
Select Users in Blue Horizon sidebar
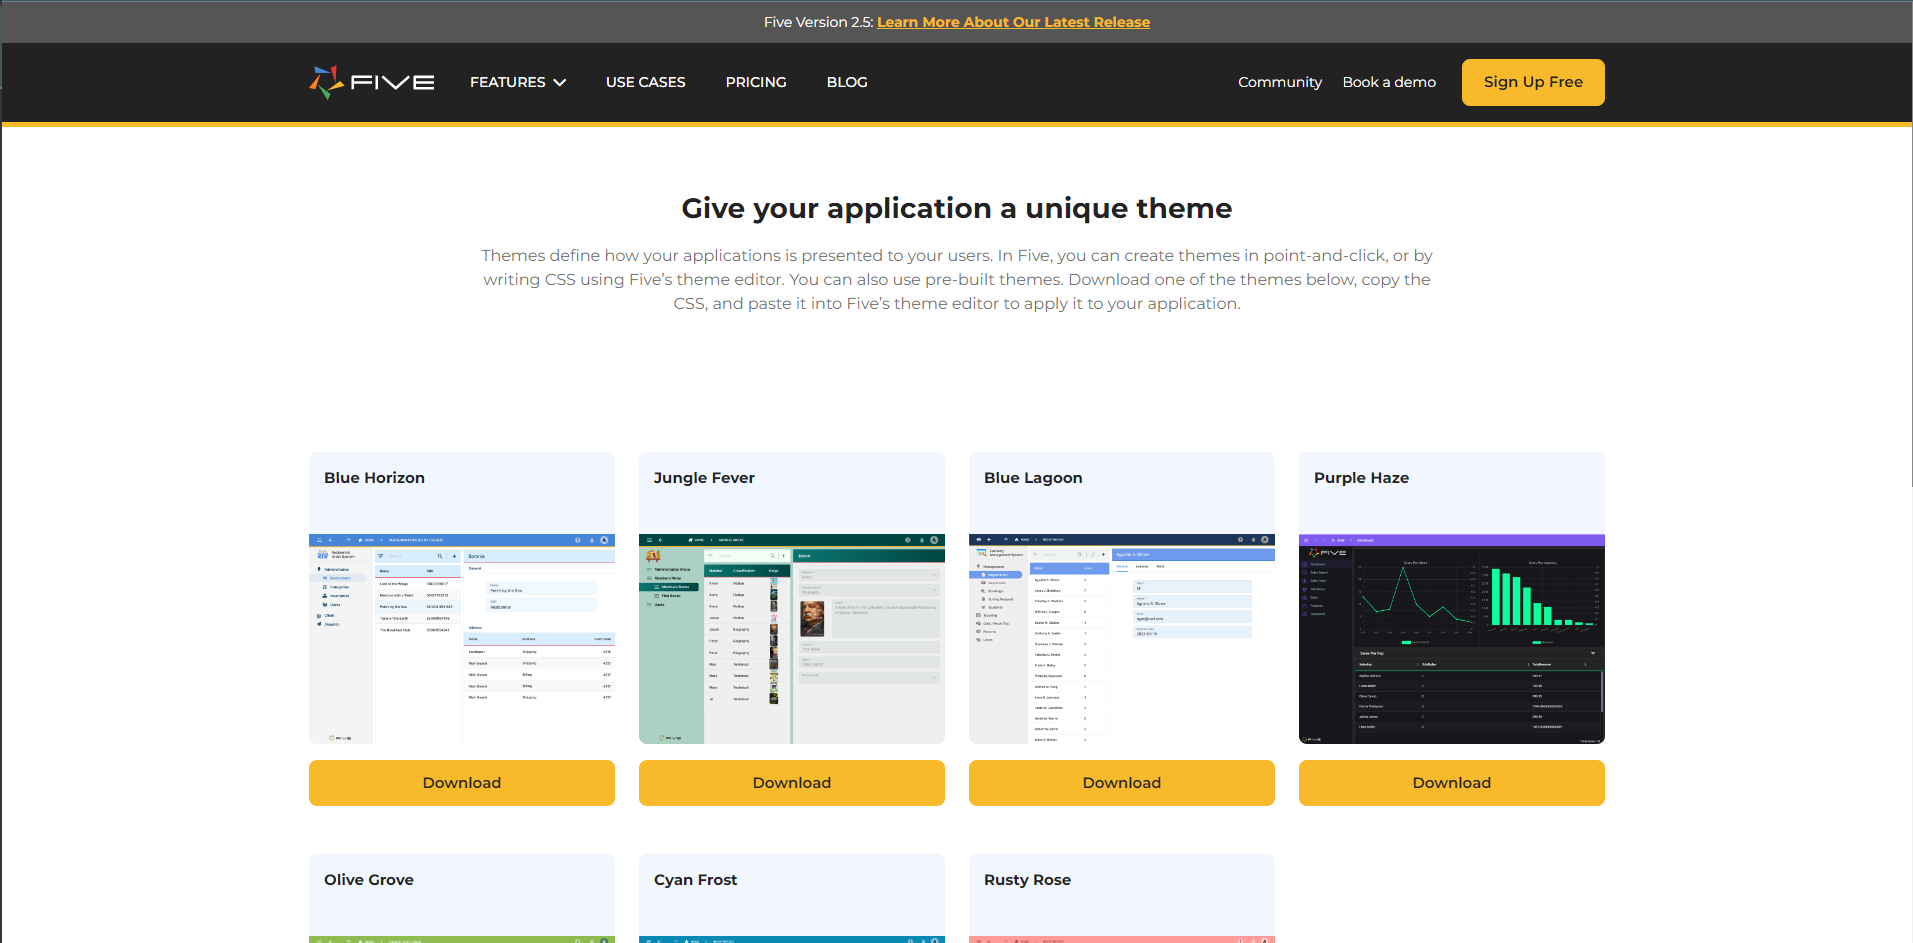pyautogui.click(x=335, y=604)
